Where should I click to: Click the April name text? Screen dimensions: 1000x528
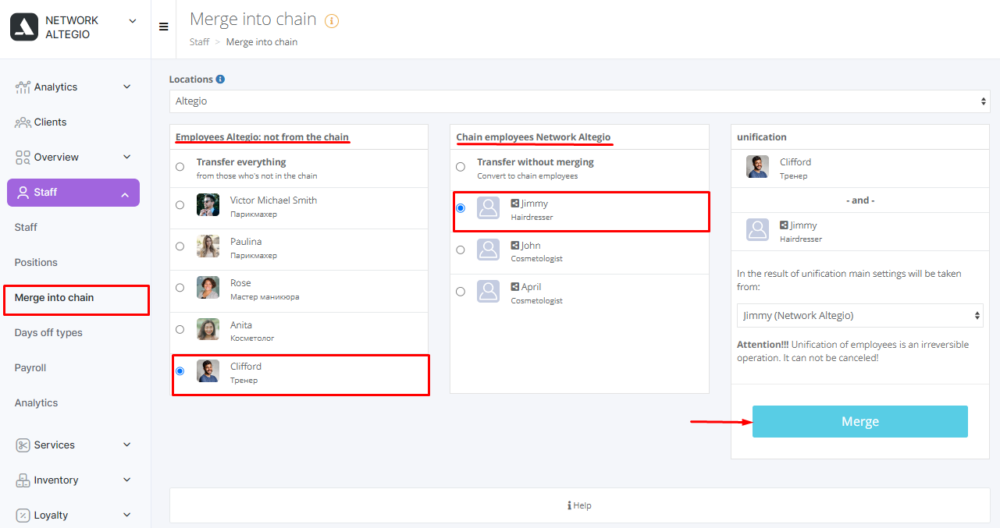pos(531,287)
